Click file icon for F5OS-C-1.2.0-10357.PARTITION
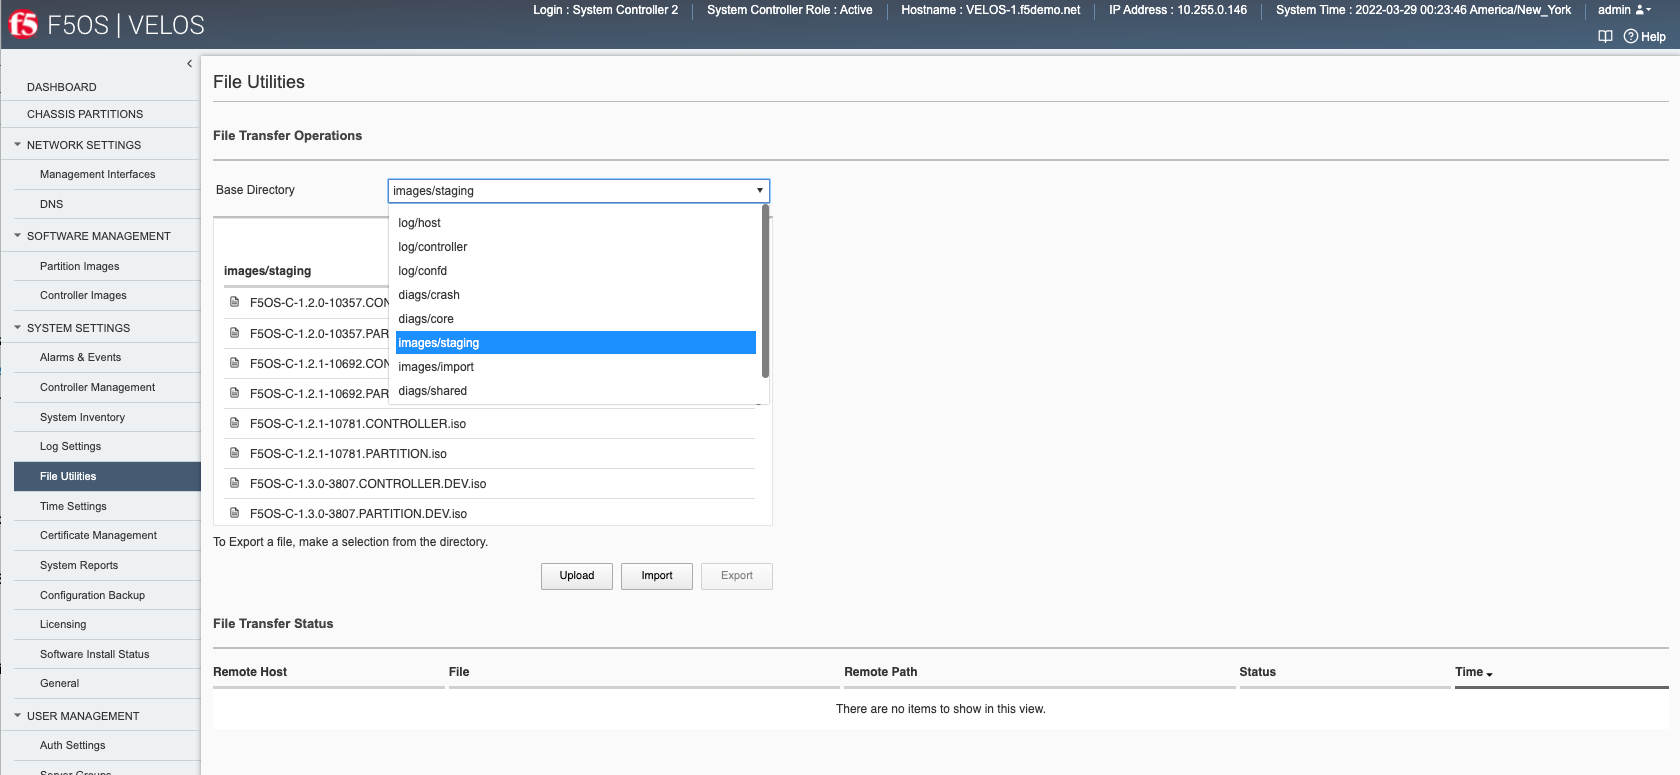The image size is (1680, 775). click(x=235, y=333)
